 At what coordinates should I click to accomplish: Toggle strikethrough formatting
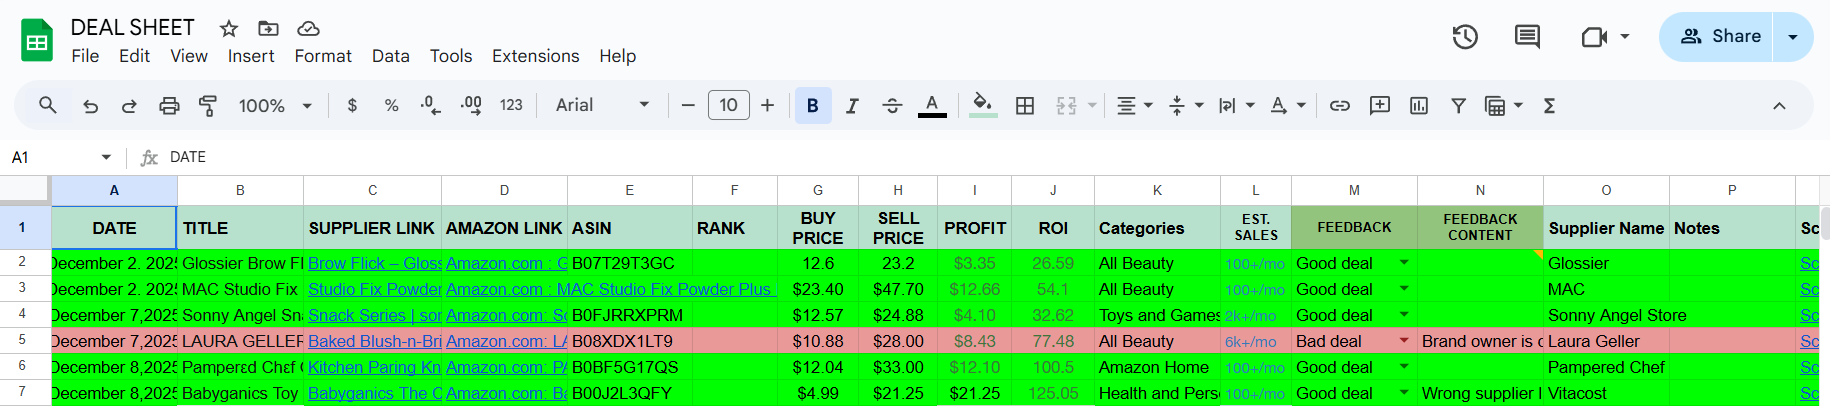892,105
